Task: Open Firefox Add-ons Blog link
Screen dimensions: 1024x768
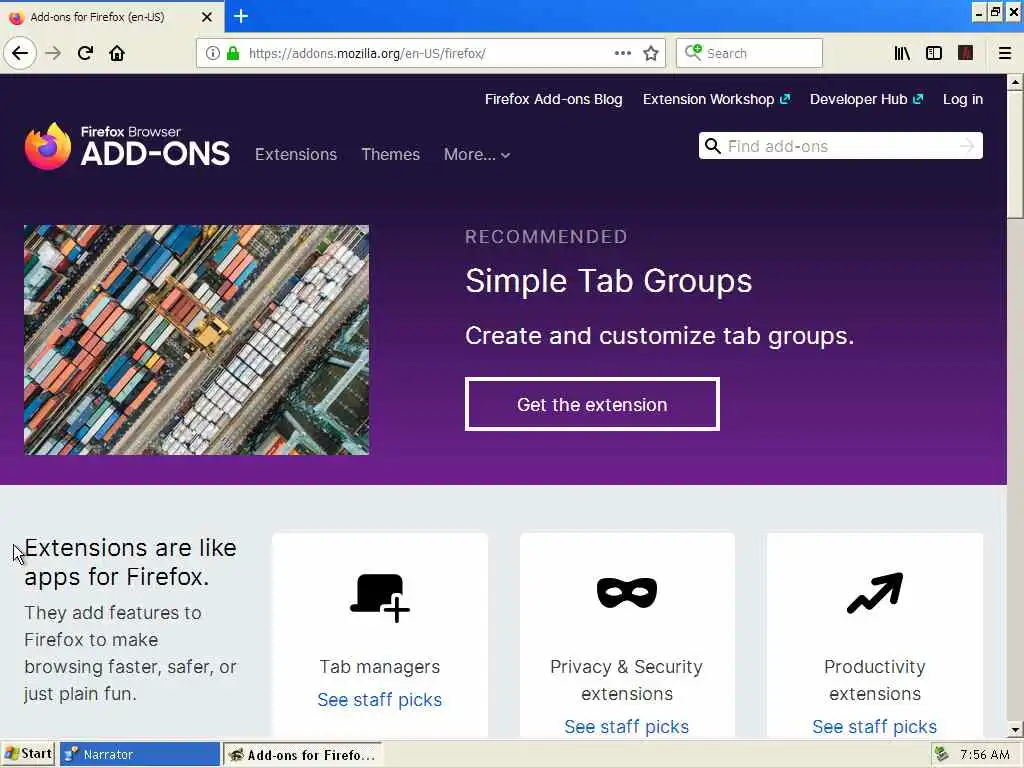Action: (553, 99)
